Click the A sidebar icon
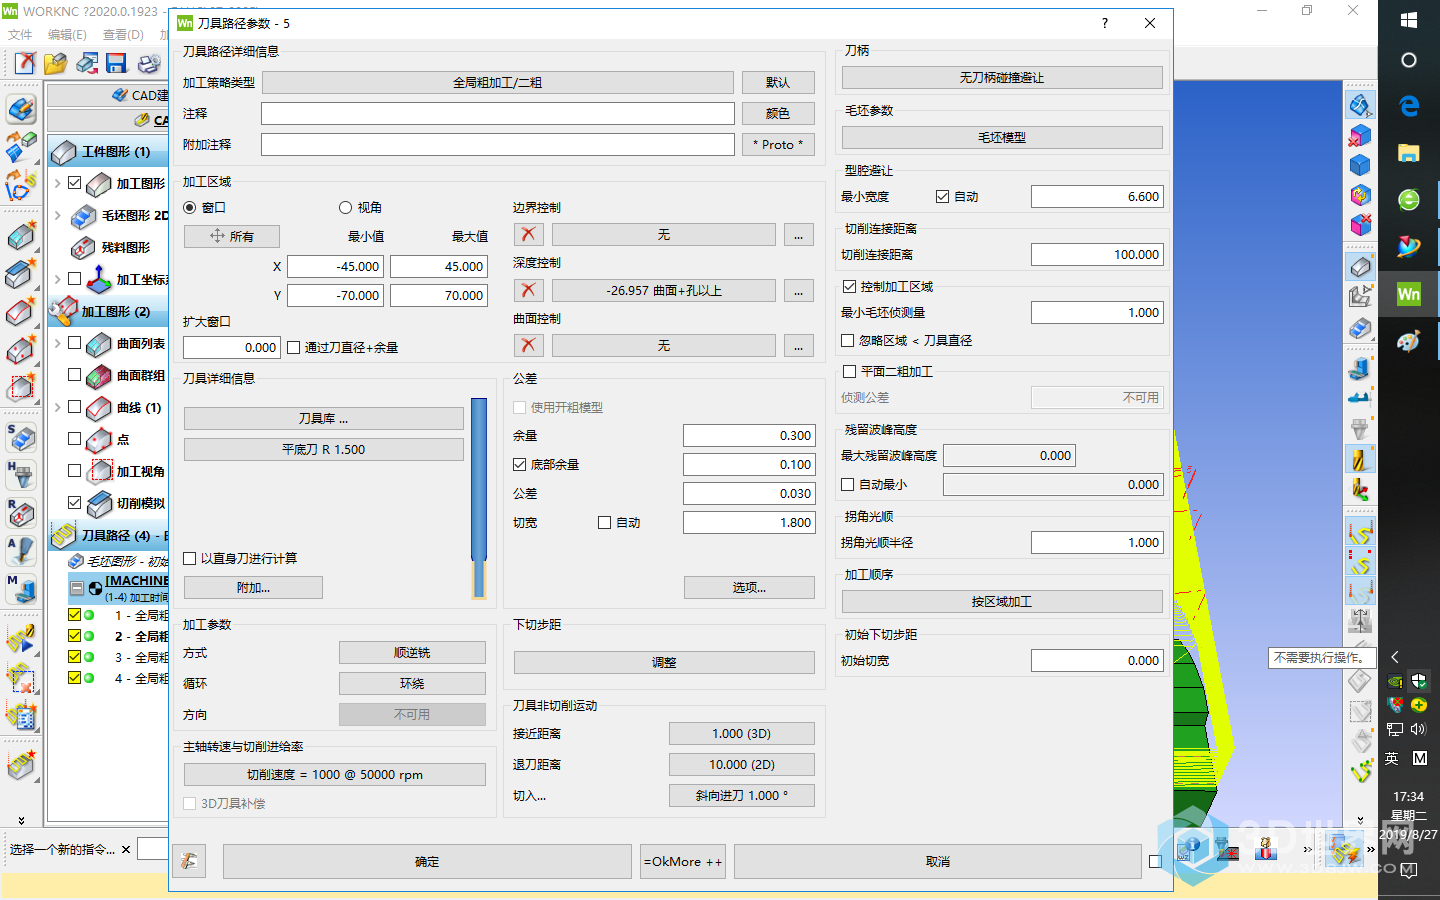 click(x=21, y=551)
